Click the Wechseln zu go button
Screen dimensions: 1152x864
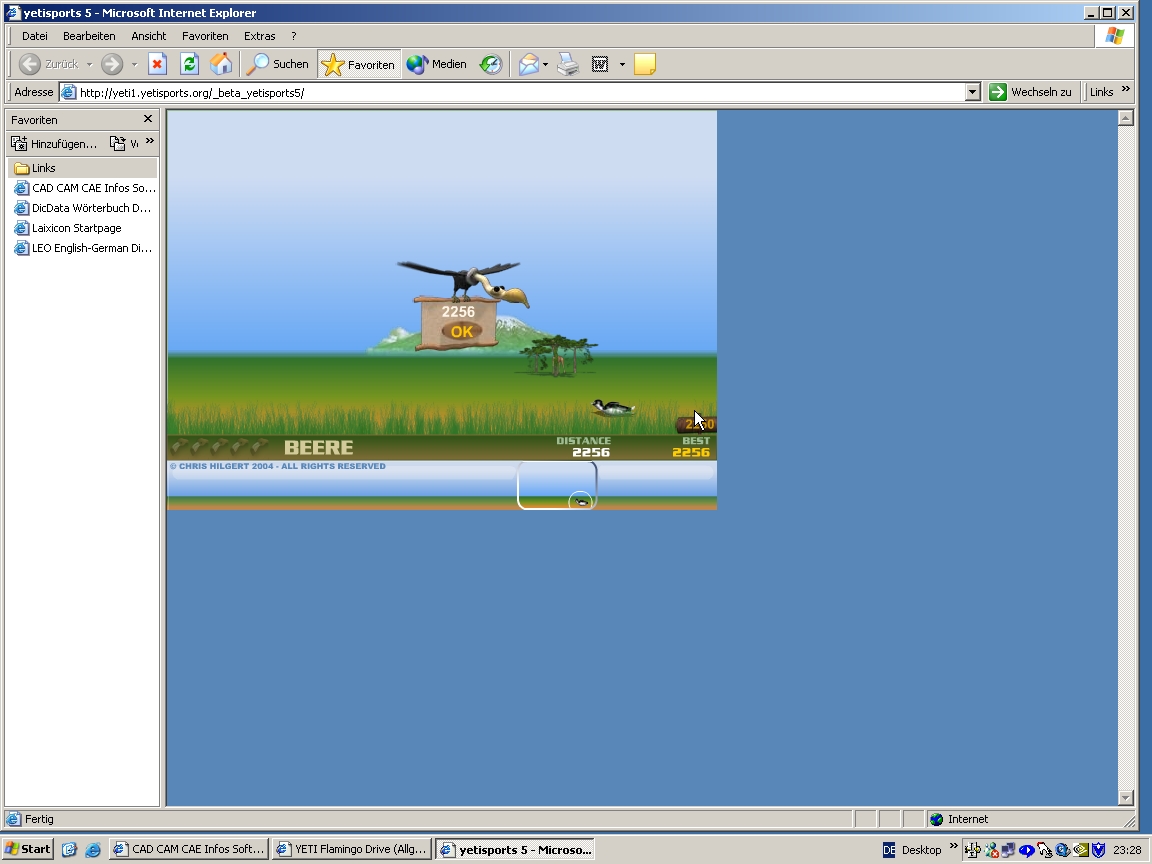coord(1030,93)
